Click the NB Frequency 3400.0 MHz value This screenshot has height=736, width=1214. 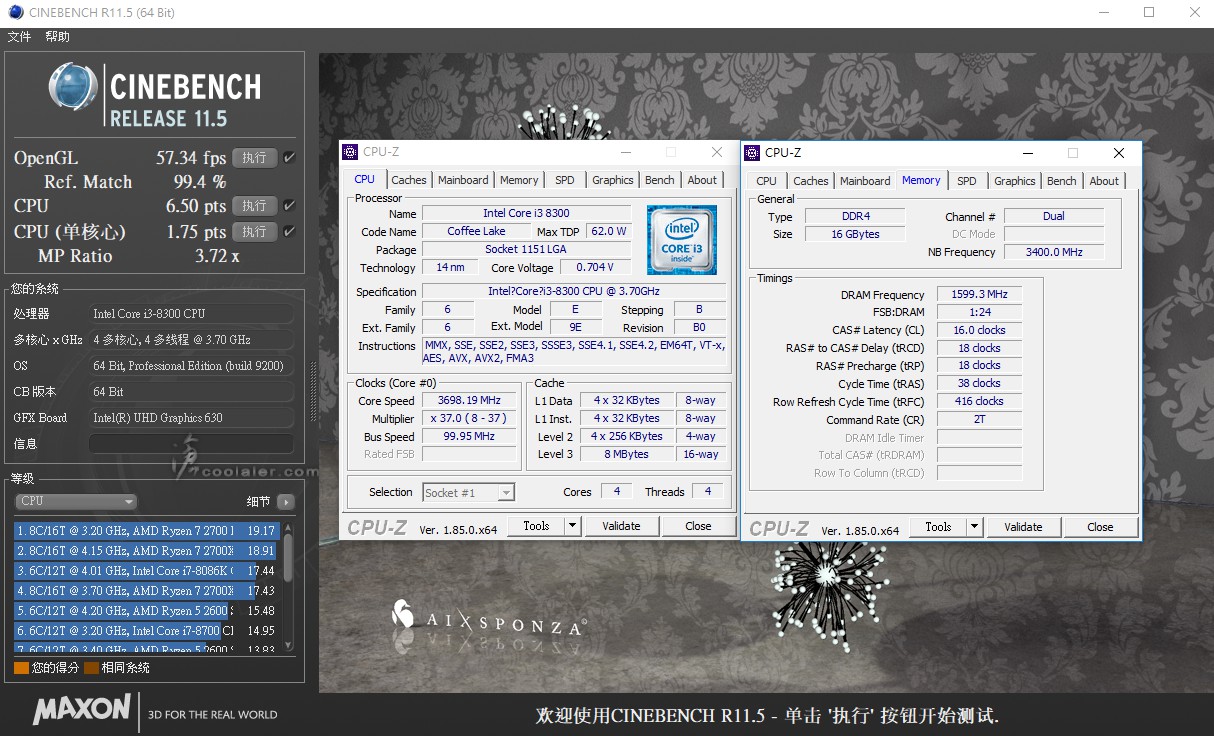[x=1054, y=252]
